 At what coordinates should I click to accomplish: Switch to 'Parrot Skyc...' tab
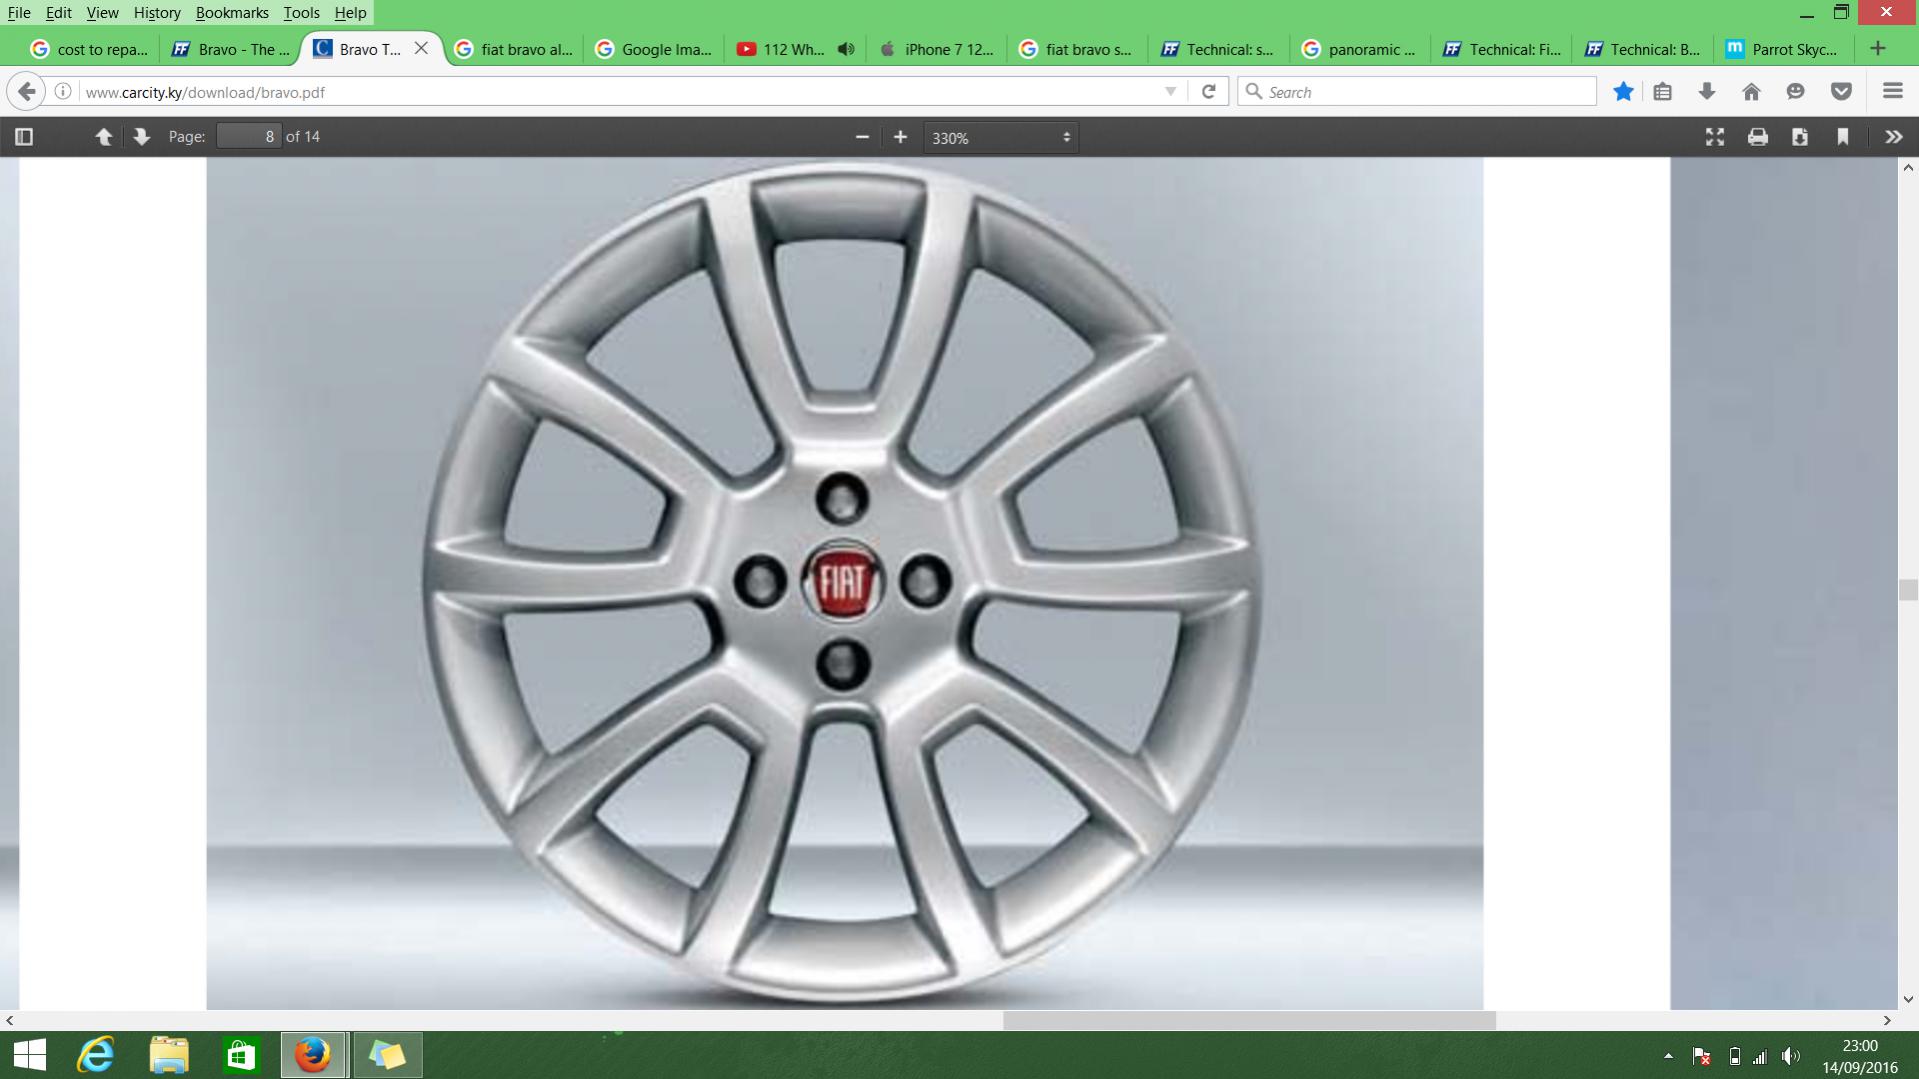pyautogui.click(x=1784, y=49)
